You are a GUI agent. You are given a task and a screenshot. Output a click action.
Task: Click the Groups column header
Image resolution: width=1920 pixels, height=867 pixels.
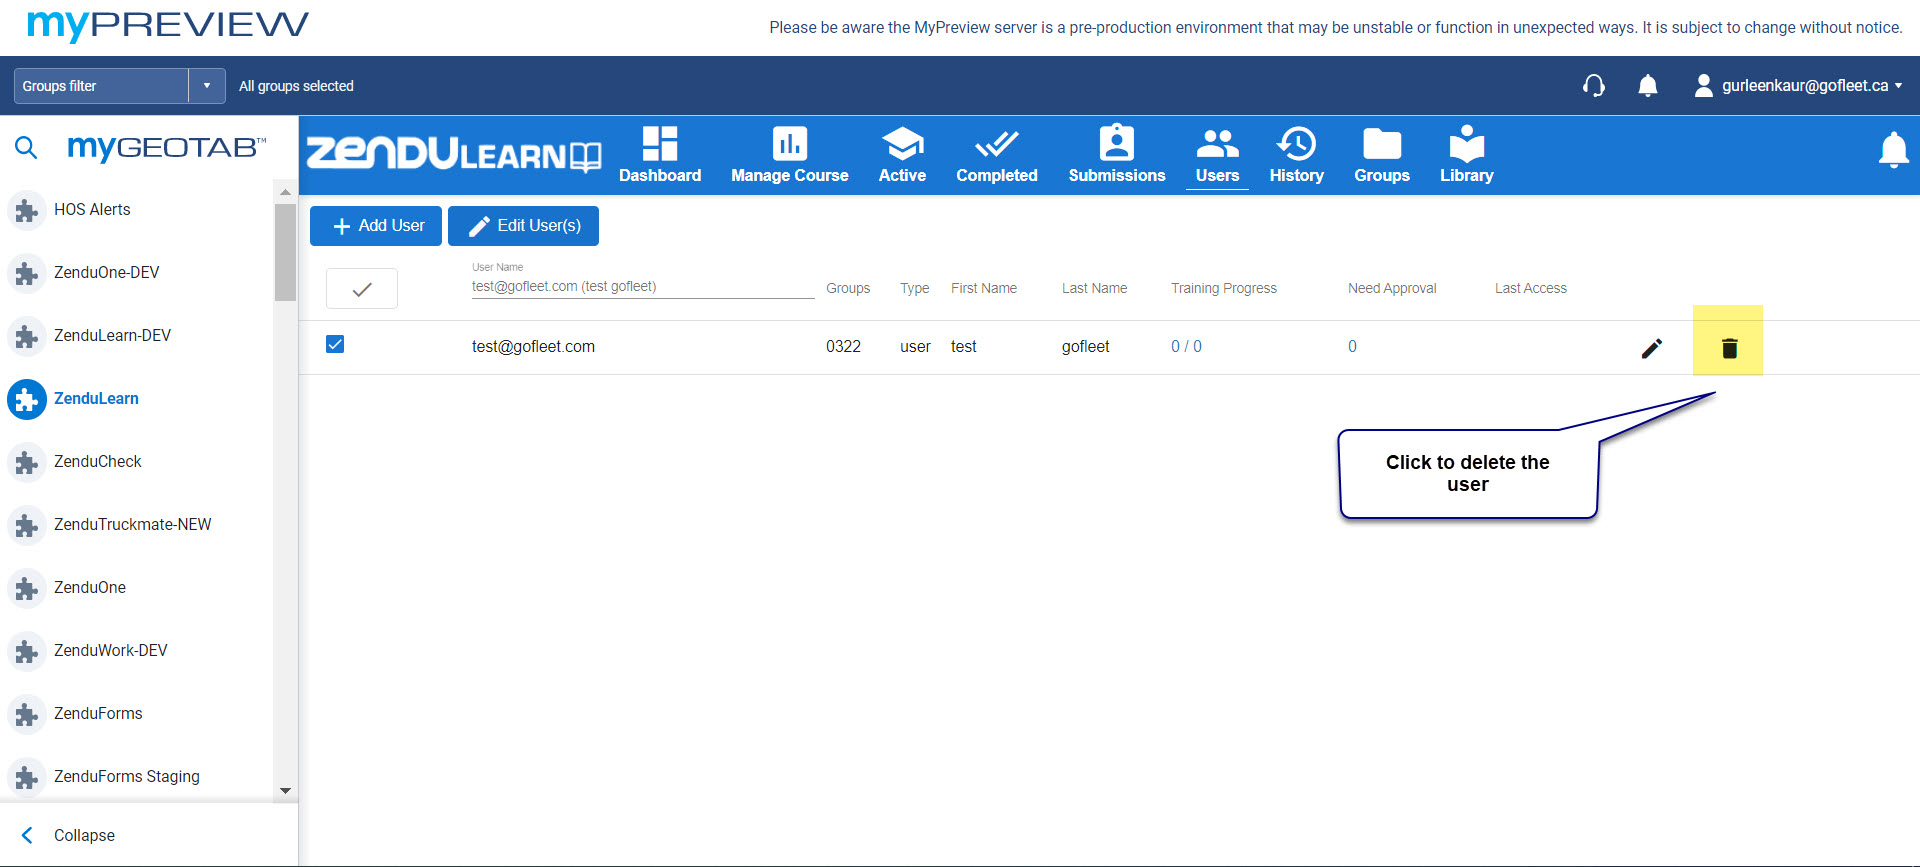pyautogui.click(x=848, y=289)
